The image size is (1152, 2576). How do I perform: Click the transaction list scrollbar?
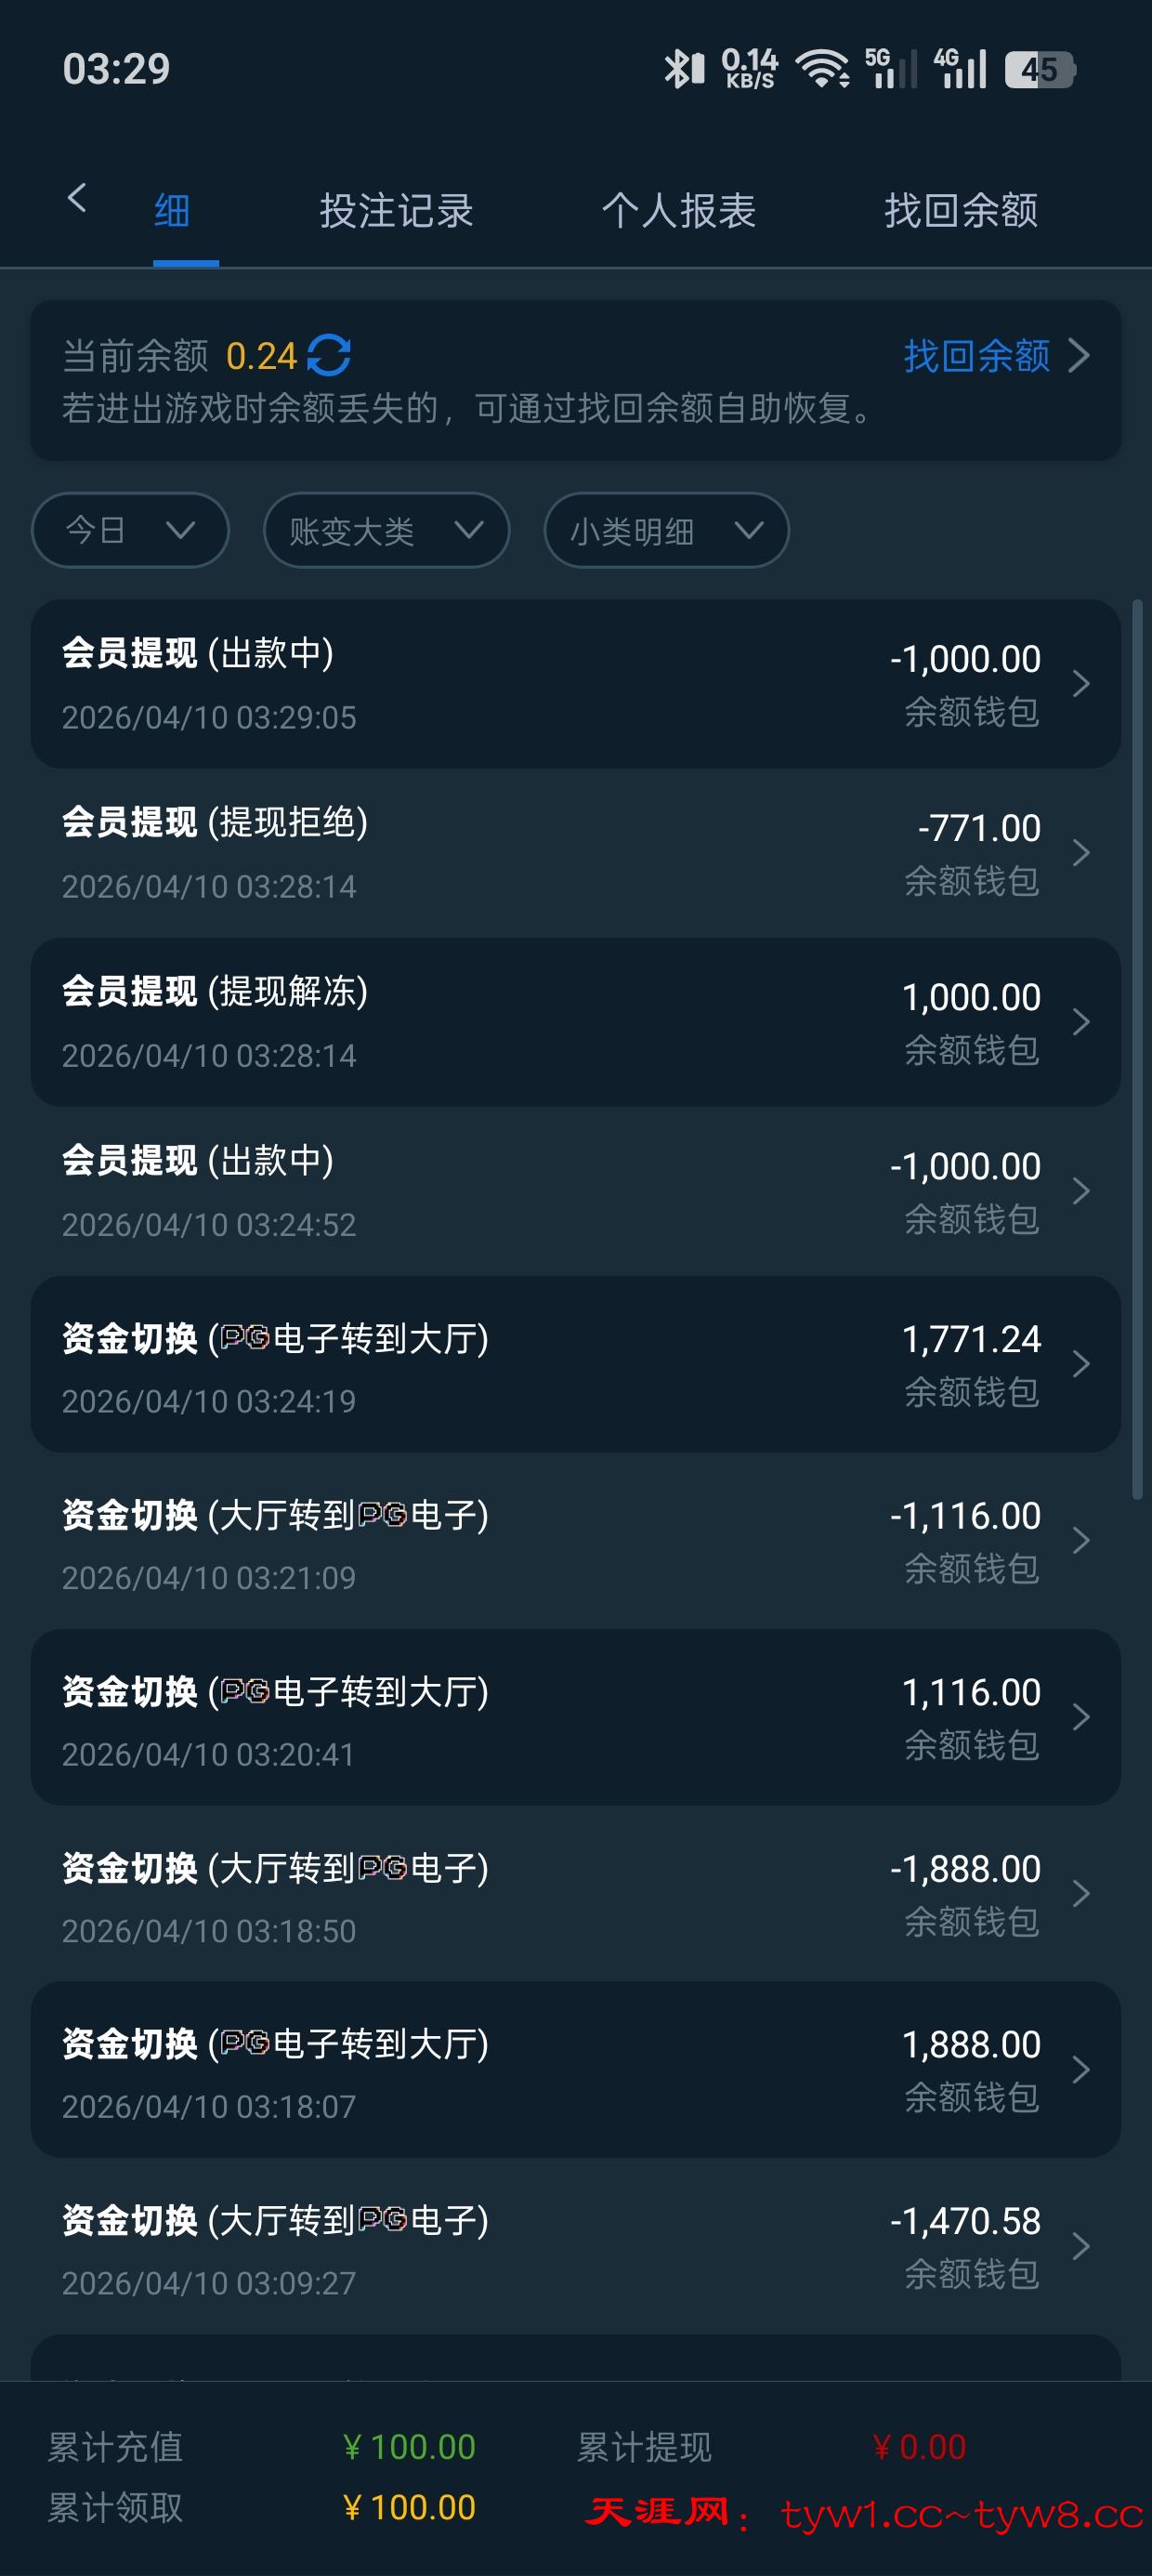[1137, 1048]
